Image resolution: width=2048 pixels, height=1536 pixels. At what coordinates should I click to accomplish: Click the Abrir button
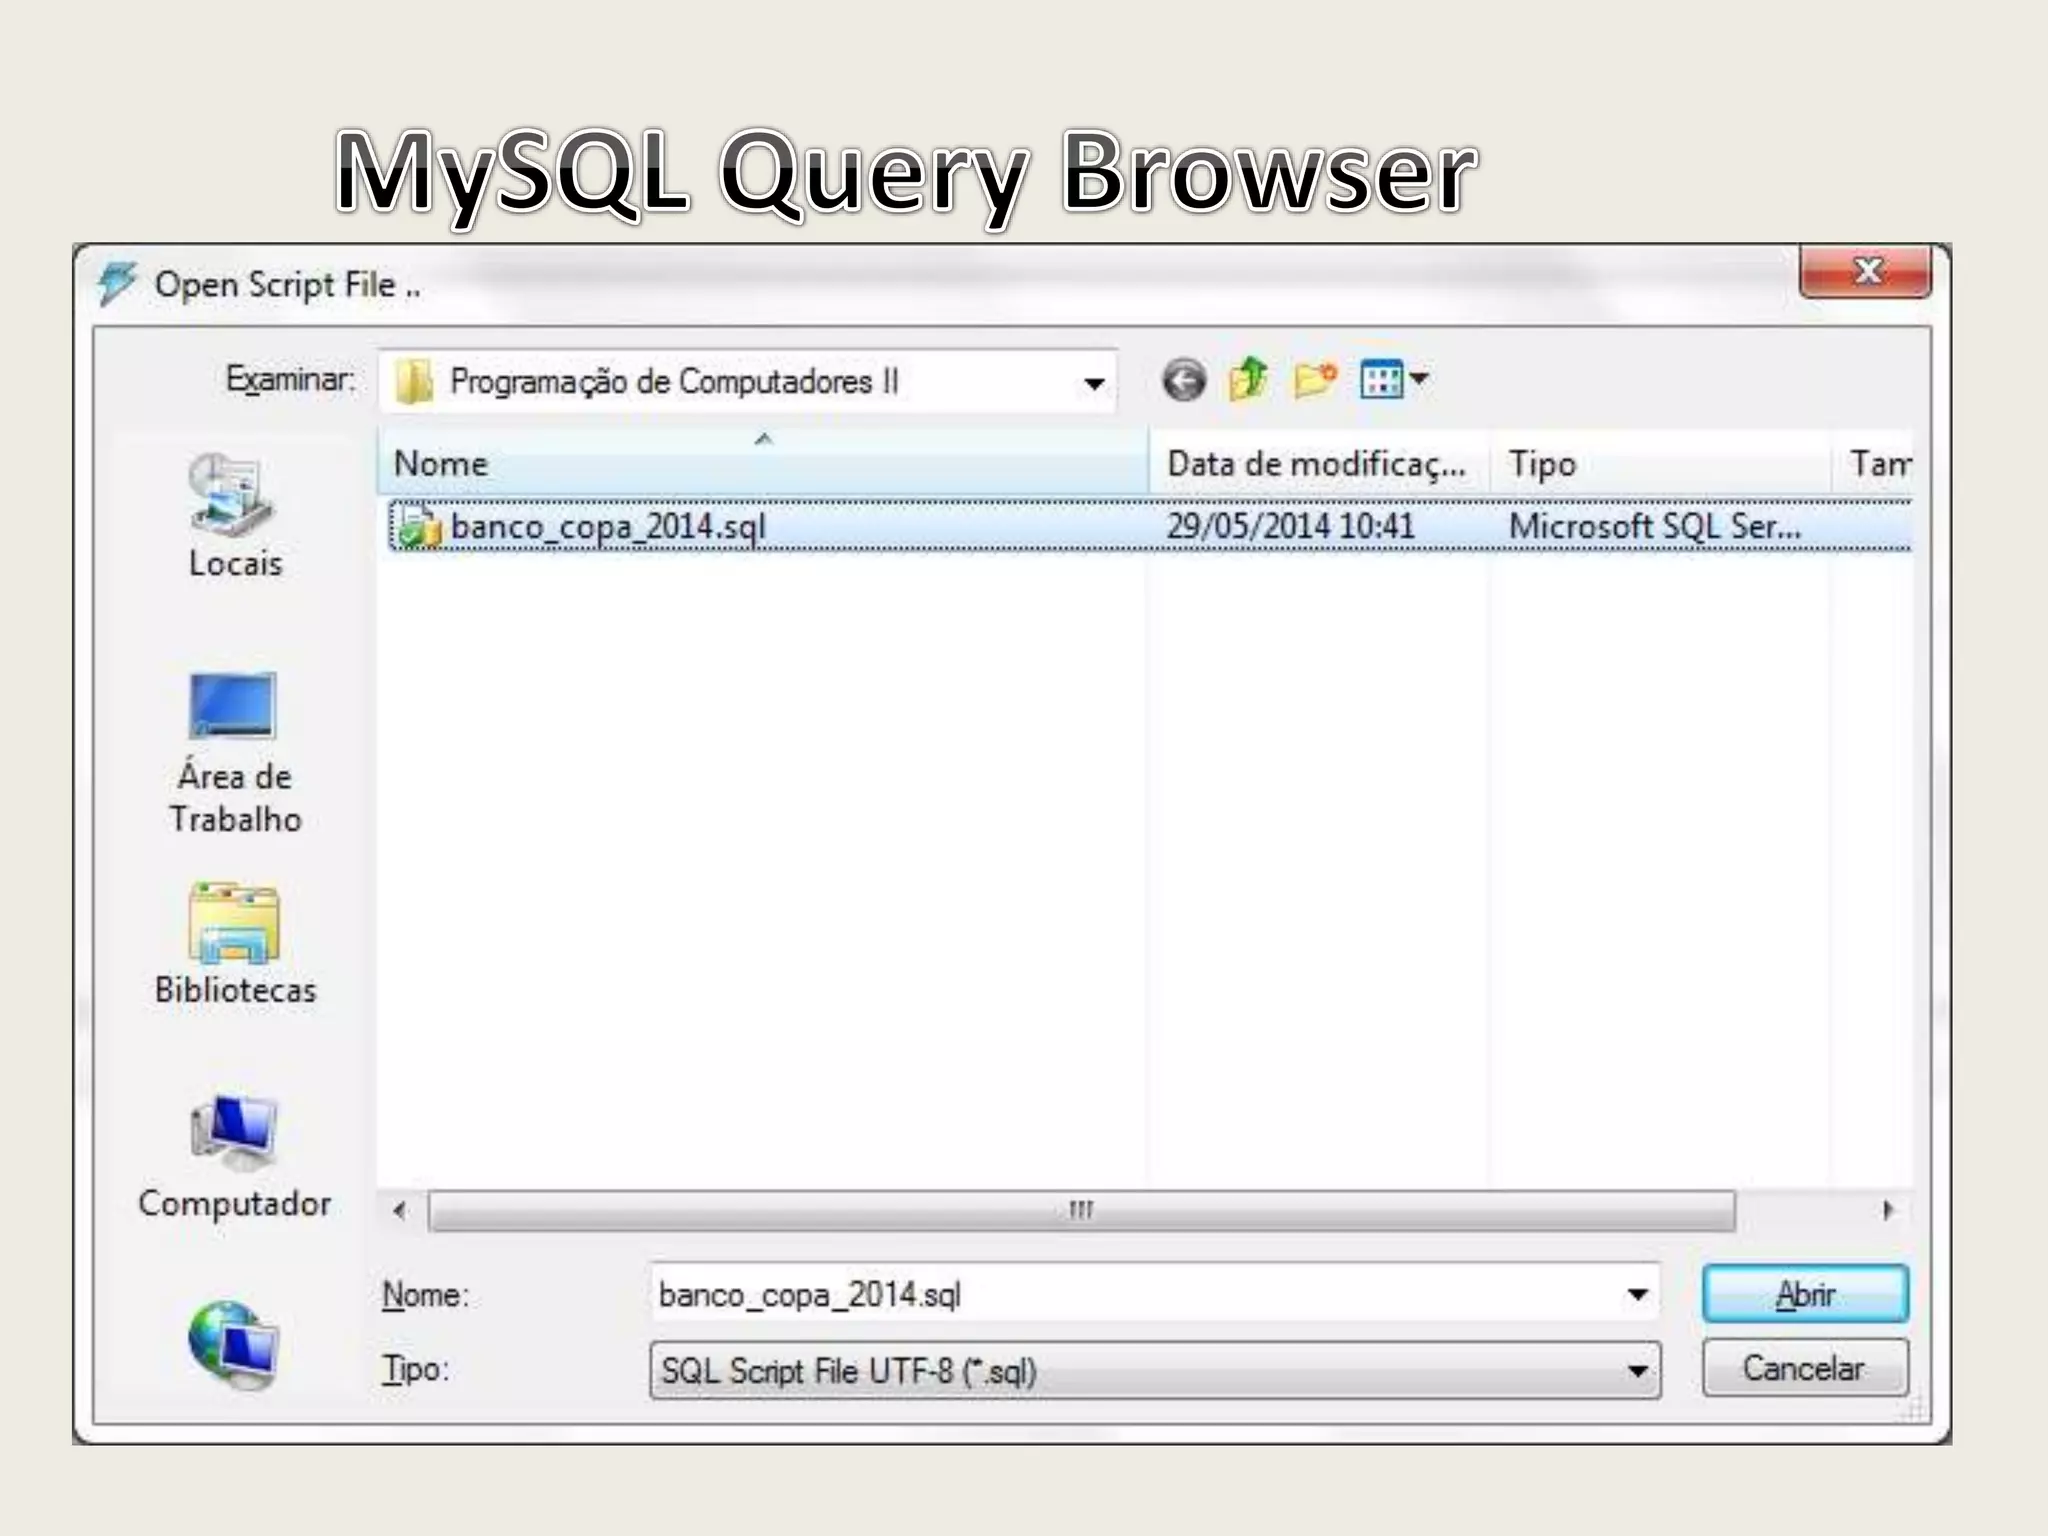1805,1294
